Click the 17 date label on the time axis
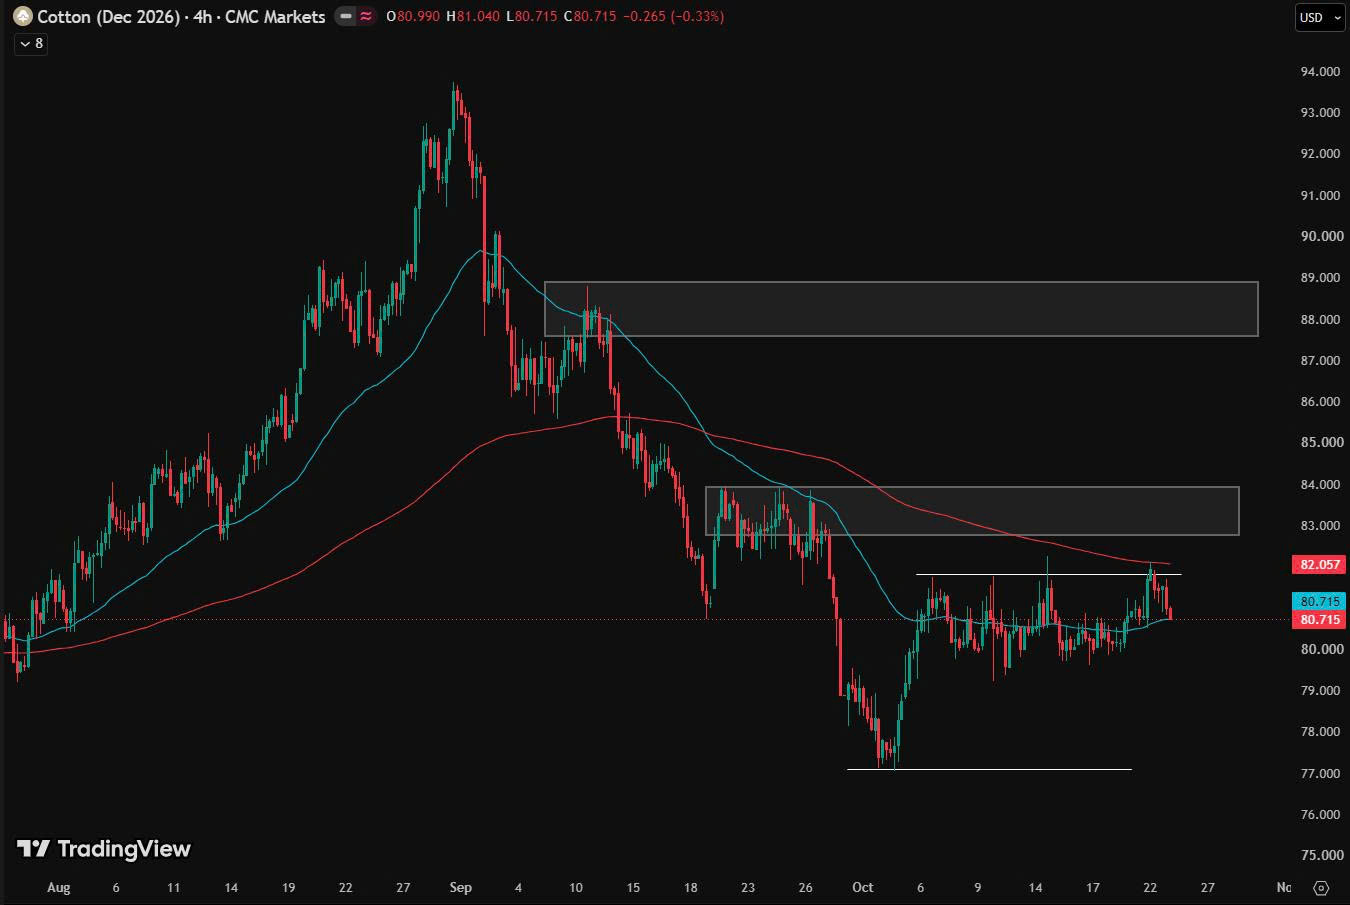 [1093, 887]
